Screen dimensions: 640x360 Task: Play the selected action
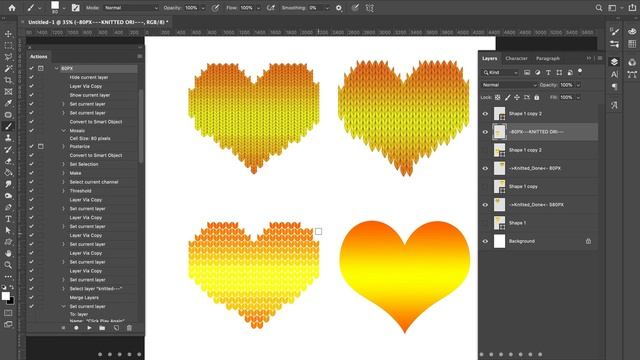click(89, 328)
